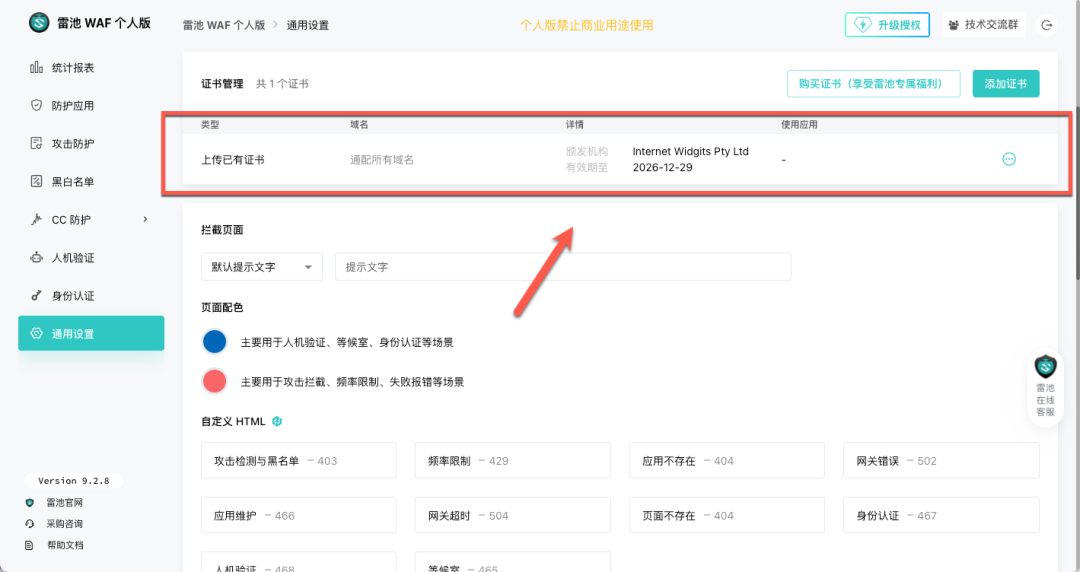
Task: Open the certificate row more-options icon
Action: click(1009, 159)
